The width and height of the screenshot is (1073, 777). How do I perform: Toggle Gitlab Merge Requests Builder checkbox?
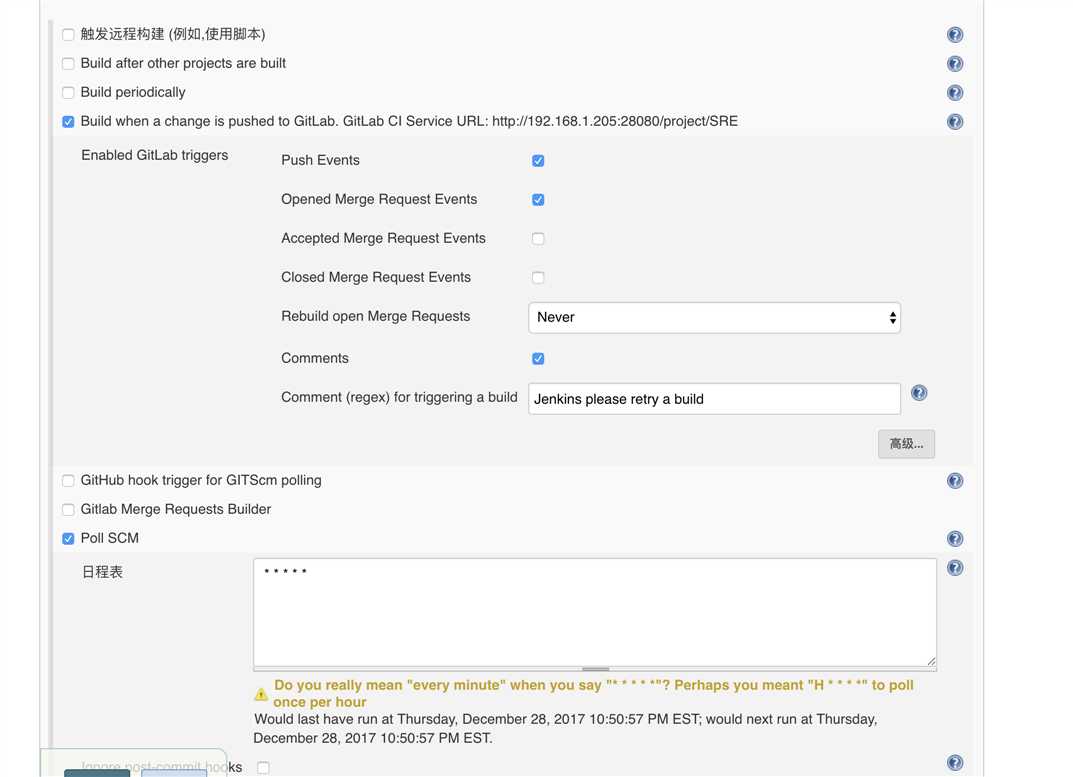click(x=68, y=510)
